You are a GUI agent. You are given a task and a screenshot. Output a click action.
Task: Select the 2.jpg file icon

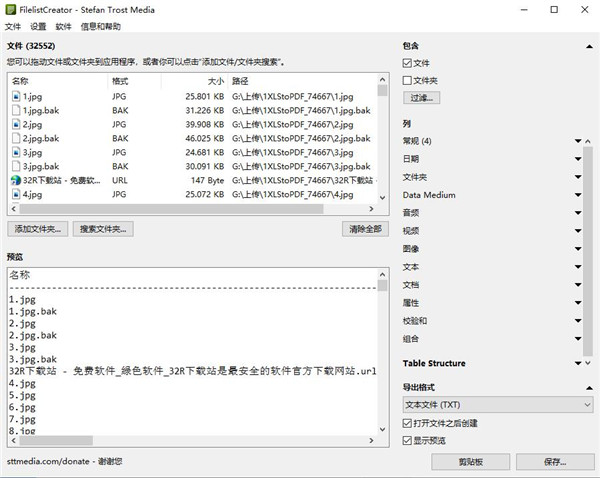[x=16, y=124]
